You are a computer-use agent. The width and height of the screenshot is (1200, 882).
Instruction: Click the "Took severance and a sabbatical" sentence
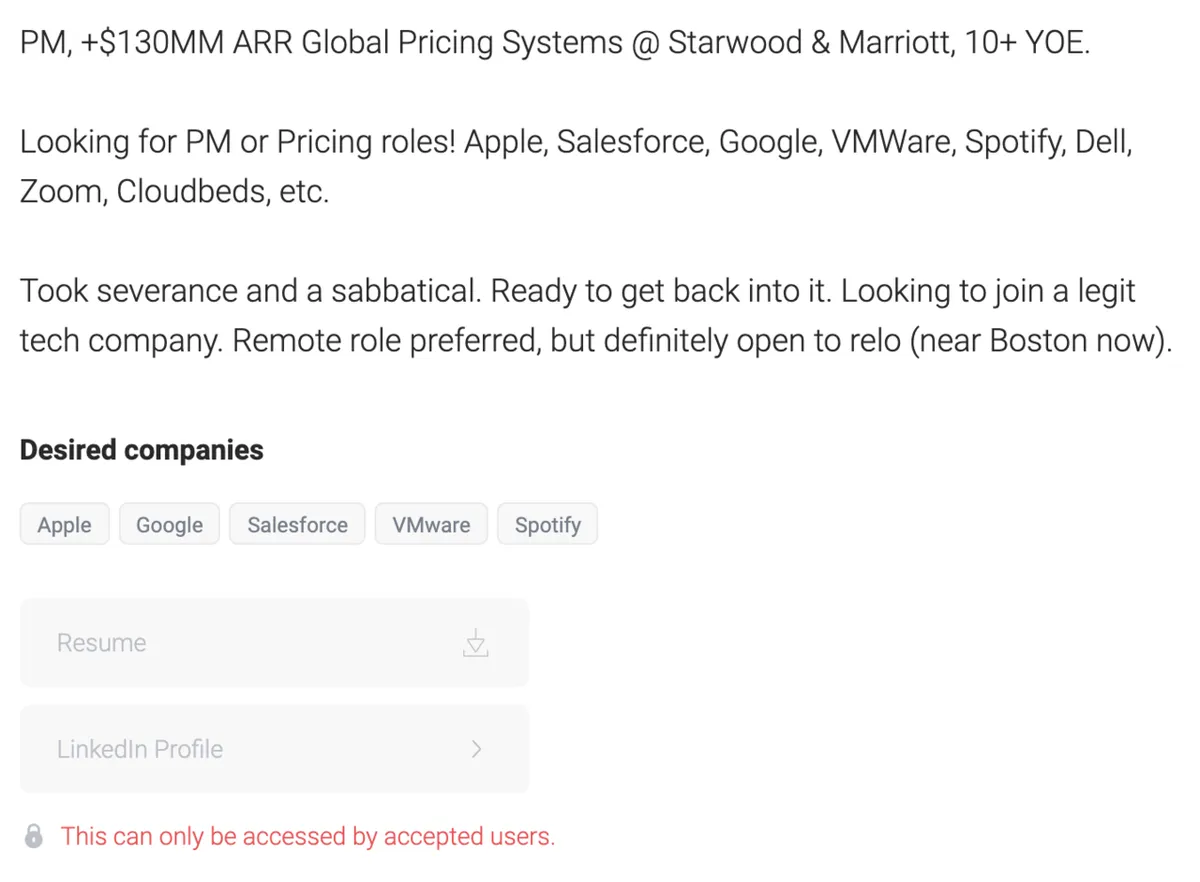point(250,291)
